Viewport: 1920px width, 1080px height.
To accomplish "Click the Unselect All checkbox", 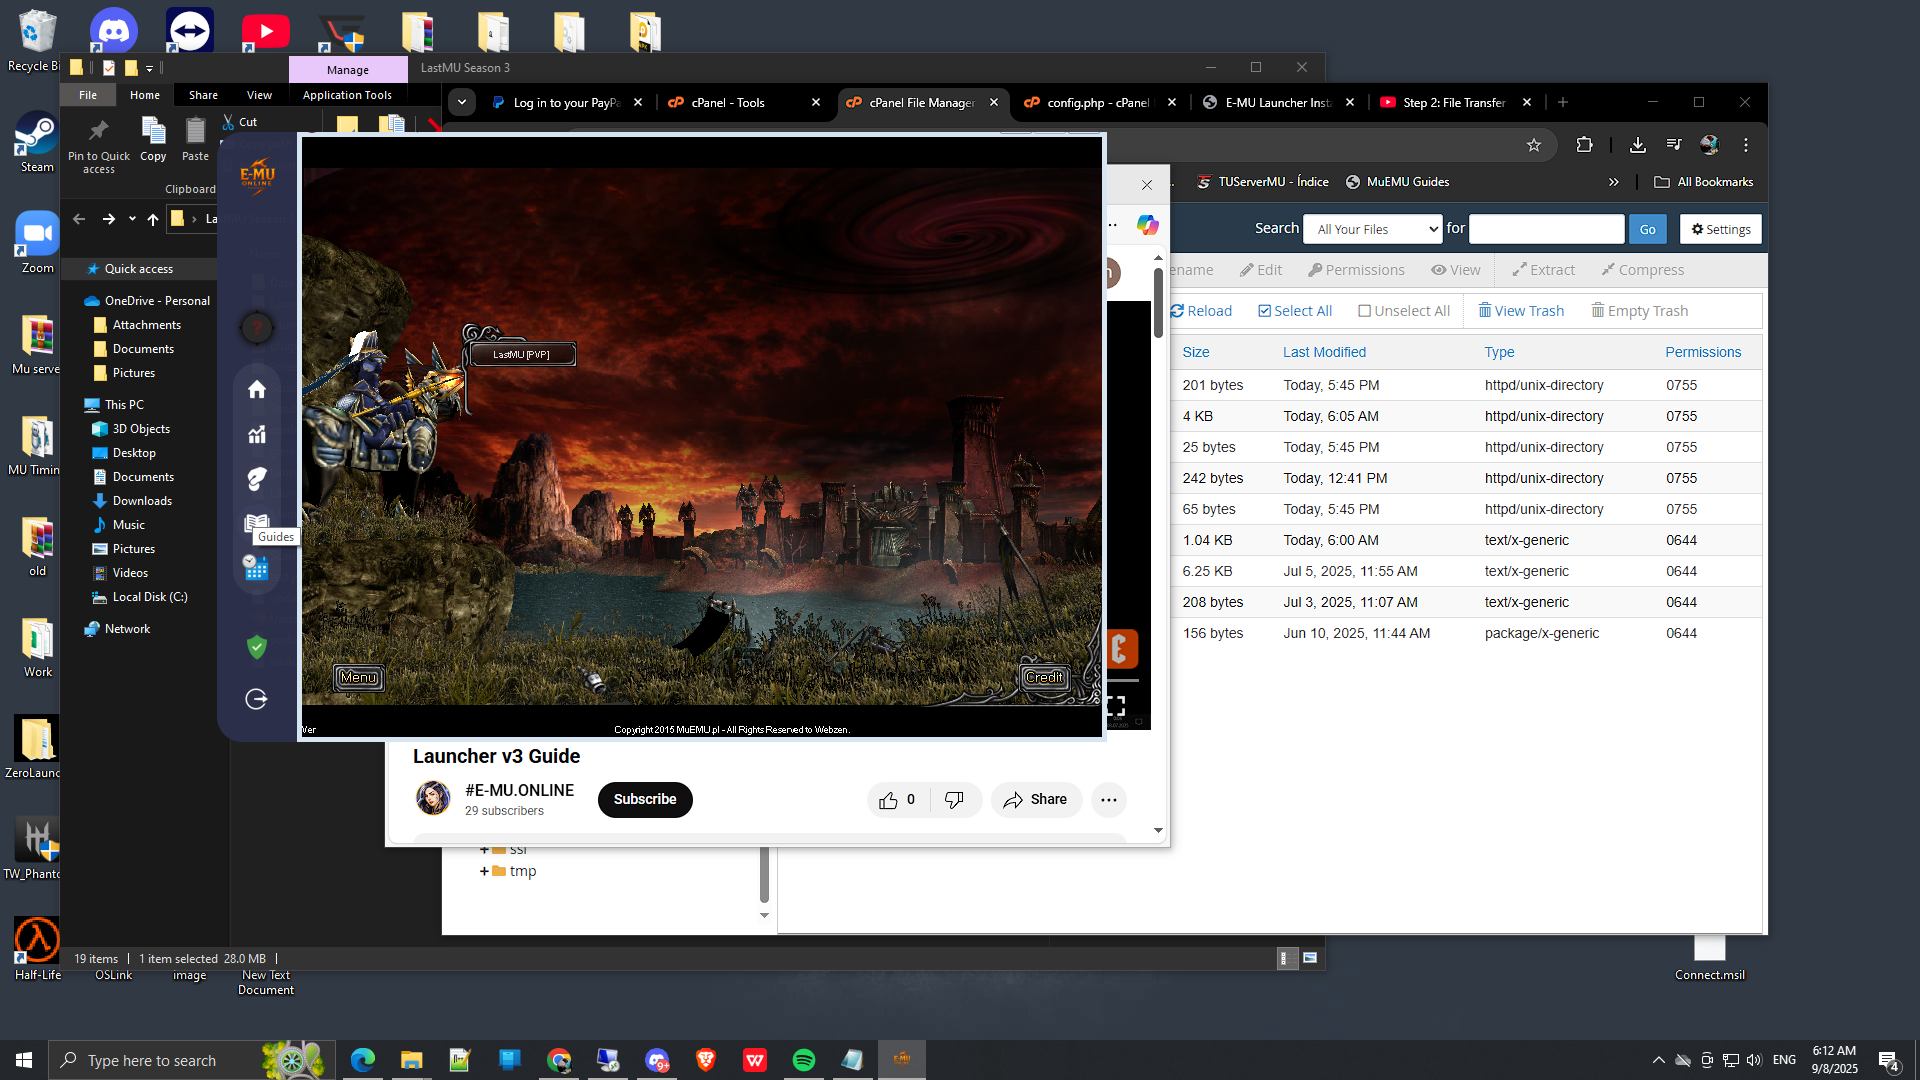I will [x=1364, y=311].
